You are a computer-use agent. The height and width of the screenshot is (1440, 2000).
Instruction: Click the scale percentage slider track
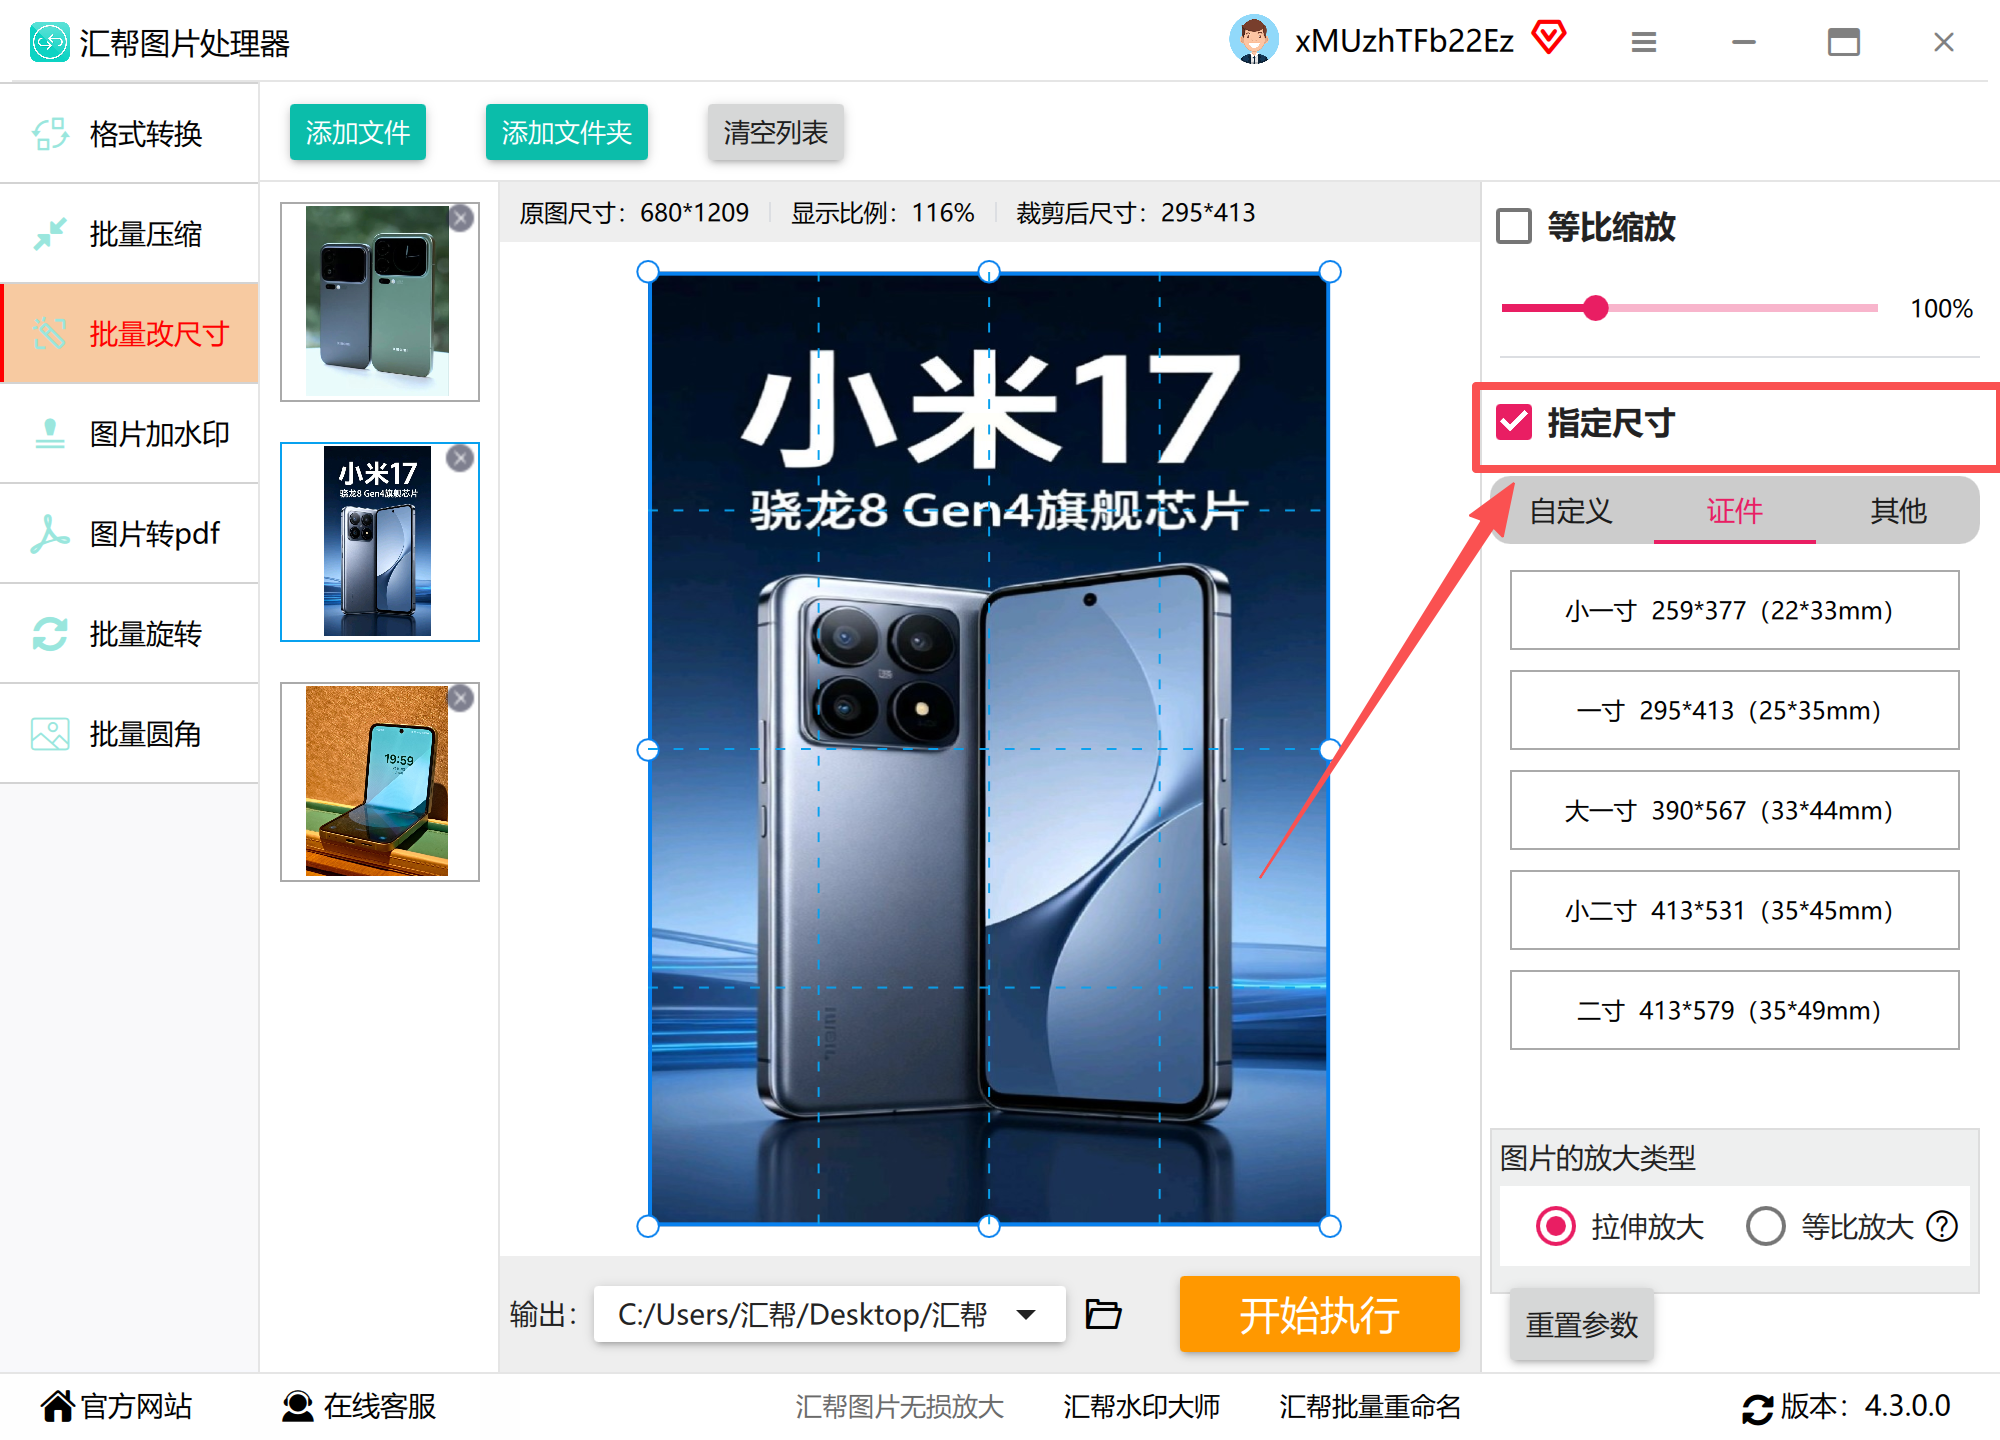1689,308
